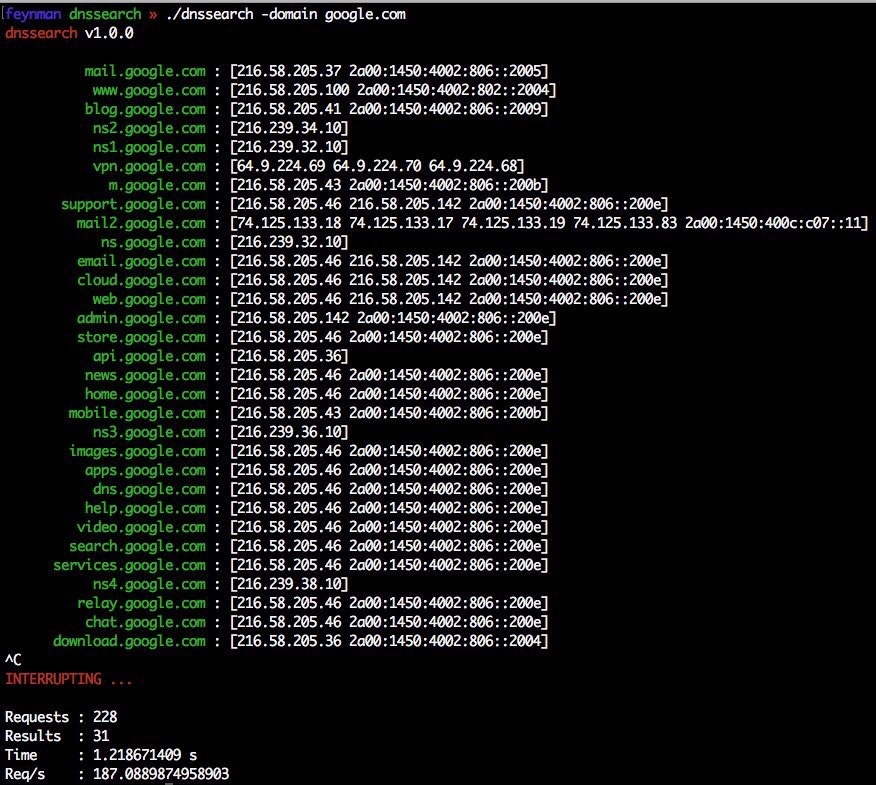Select the 'cloud.google.com' hostname

click(x=141, y=280)
